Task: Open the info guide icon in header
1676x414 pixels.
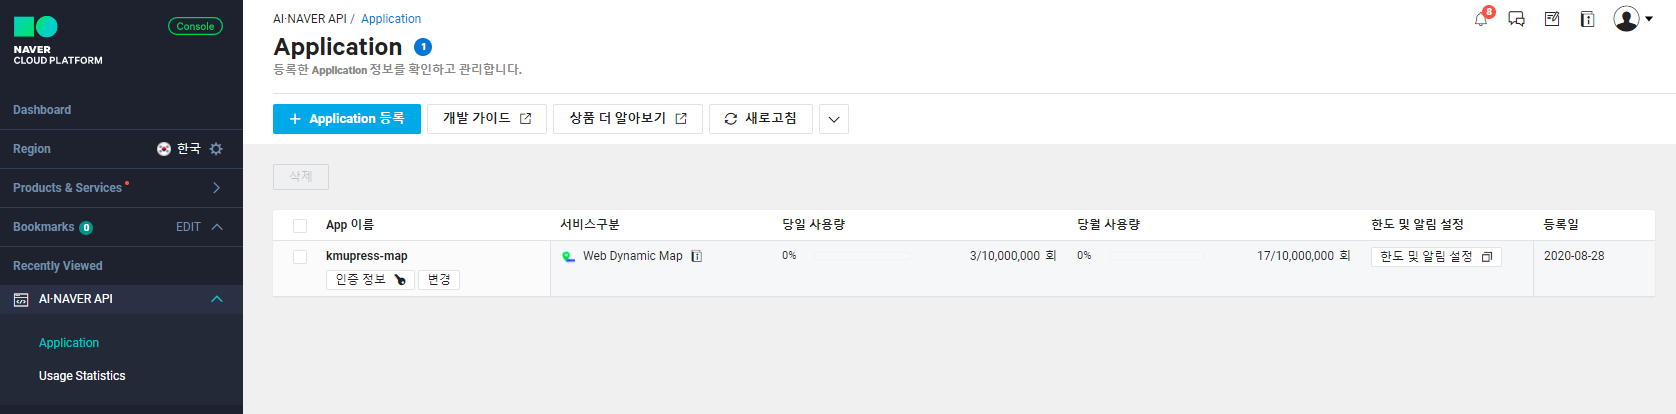Action: (x=1587, y=19)
